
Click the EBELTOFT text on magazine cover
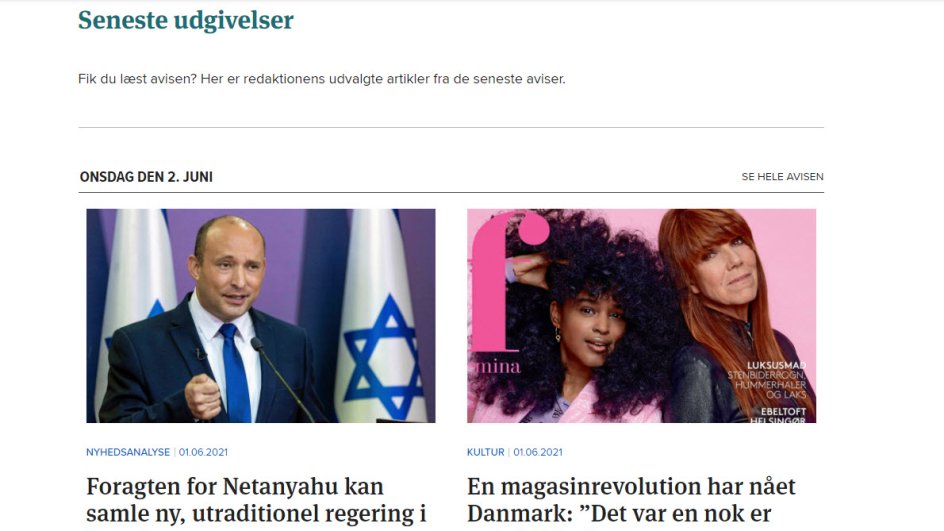click(x=783, y=411)
